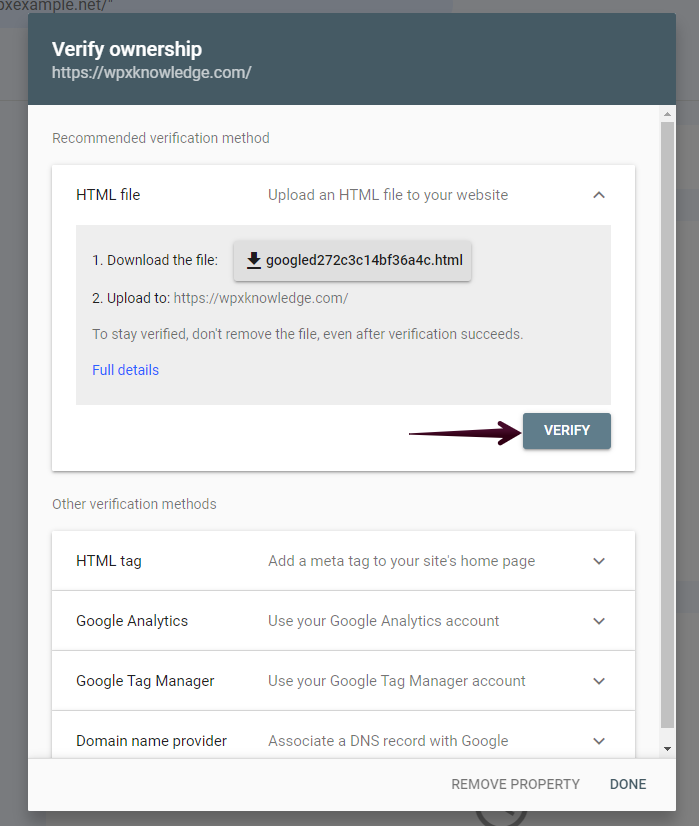Select the HTML tag method label
Screen dimensions: 699x826
coord(109,561)
